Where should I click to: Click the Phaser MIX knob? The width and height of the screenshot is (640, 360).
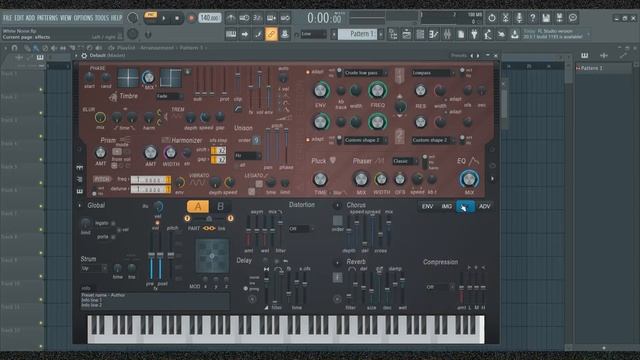360,179
